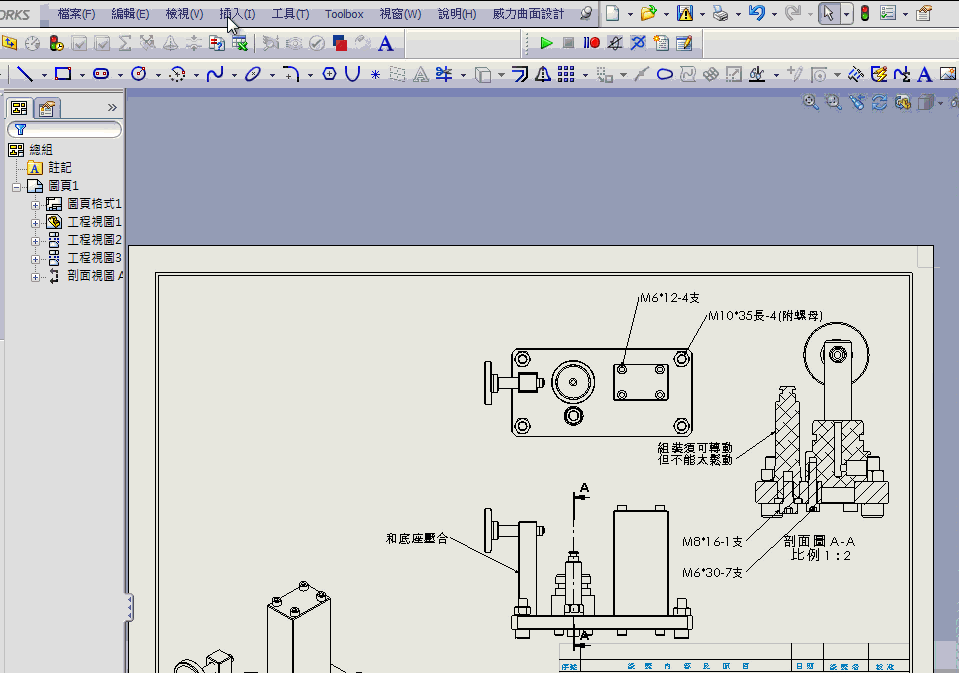Click the Undo icon in the standard toolbar
Image resolution: width=959 pixels, height=673 pixels.
[757, 12]
